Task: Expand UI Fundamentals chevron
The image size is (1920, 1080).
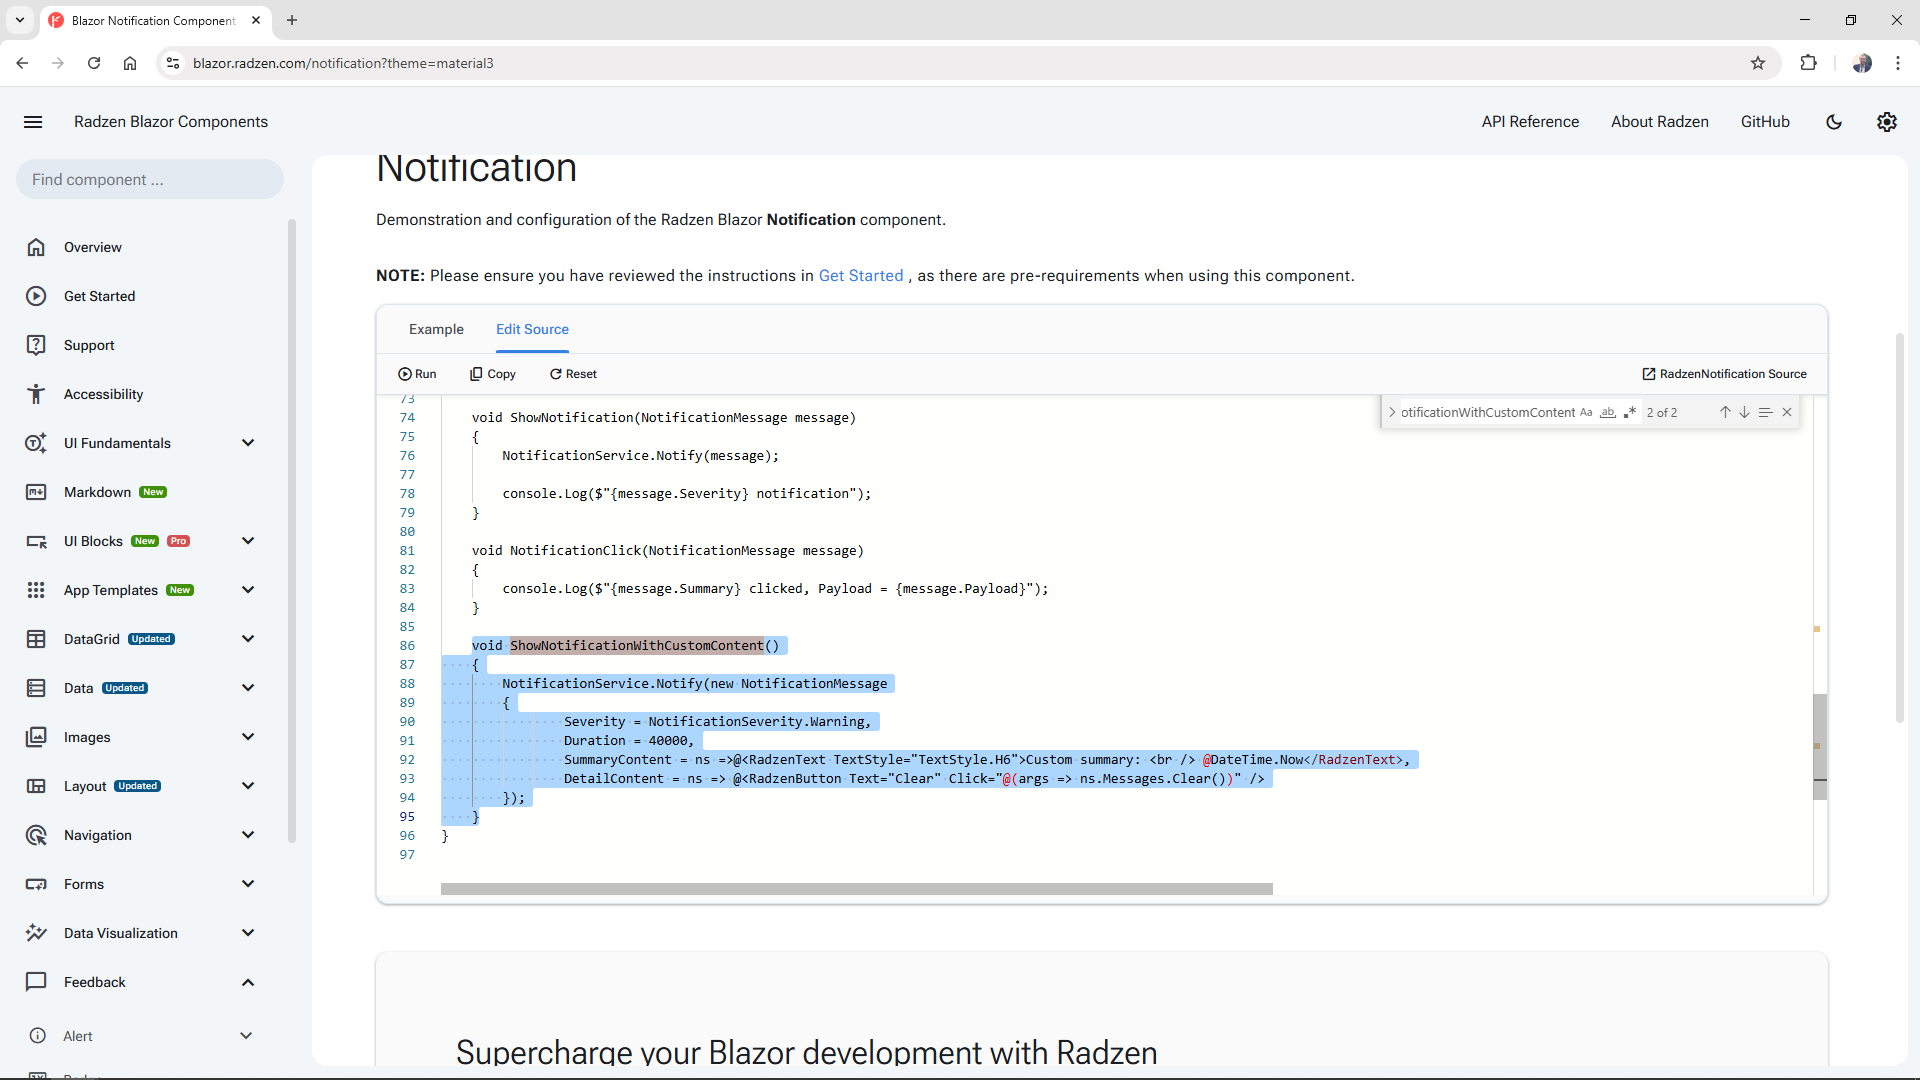Action: click(248, 443)
